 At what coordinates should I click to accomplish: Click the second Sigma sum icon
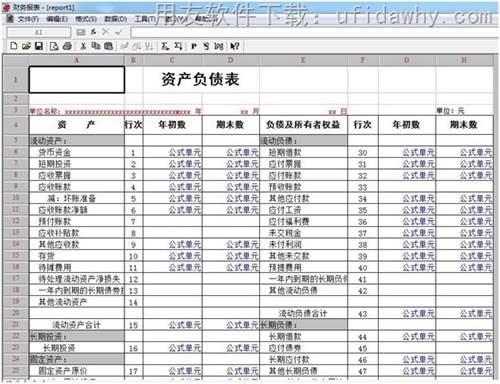click(x=178, y=46)
